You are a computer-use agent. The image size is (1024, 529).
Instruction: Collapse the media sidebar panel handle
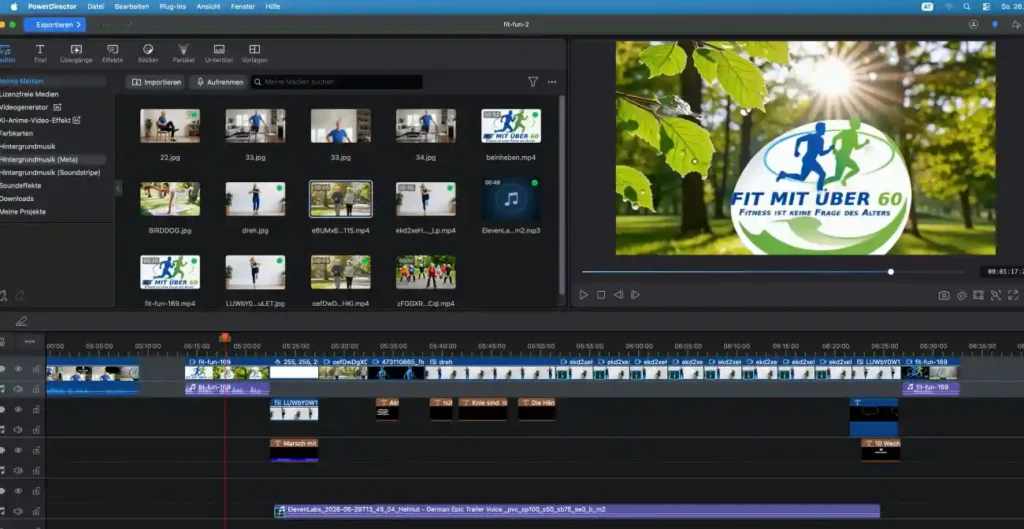118,188
